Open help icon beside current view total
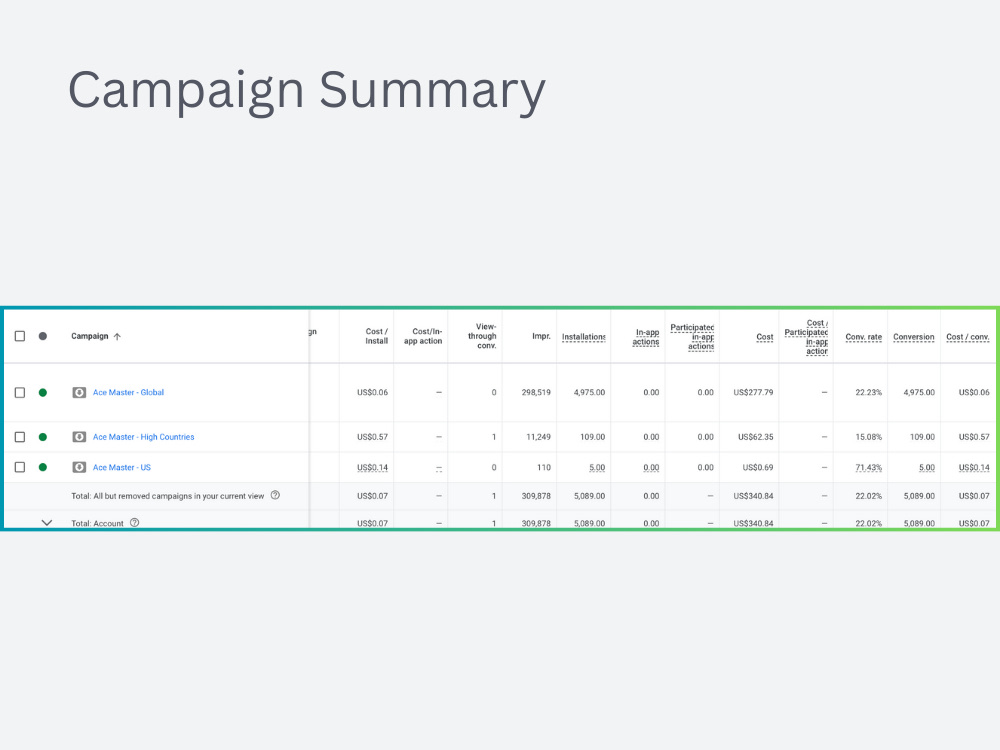 pos(276,495)
